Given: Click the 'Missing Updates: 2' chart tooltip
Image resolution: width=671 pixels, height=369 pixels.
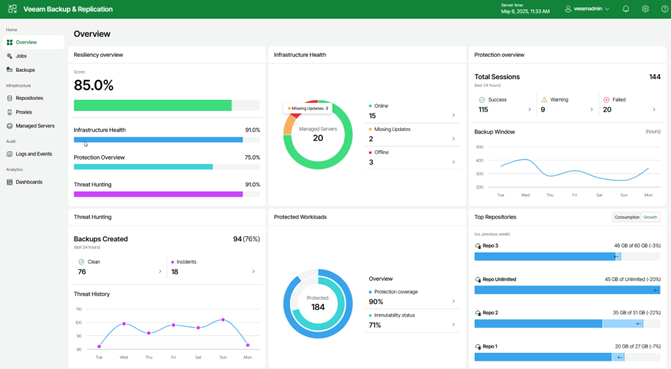Looking at the screenshot, I should [x=307, y=108].
